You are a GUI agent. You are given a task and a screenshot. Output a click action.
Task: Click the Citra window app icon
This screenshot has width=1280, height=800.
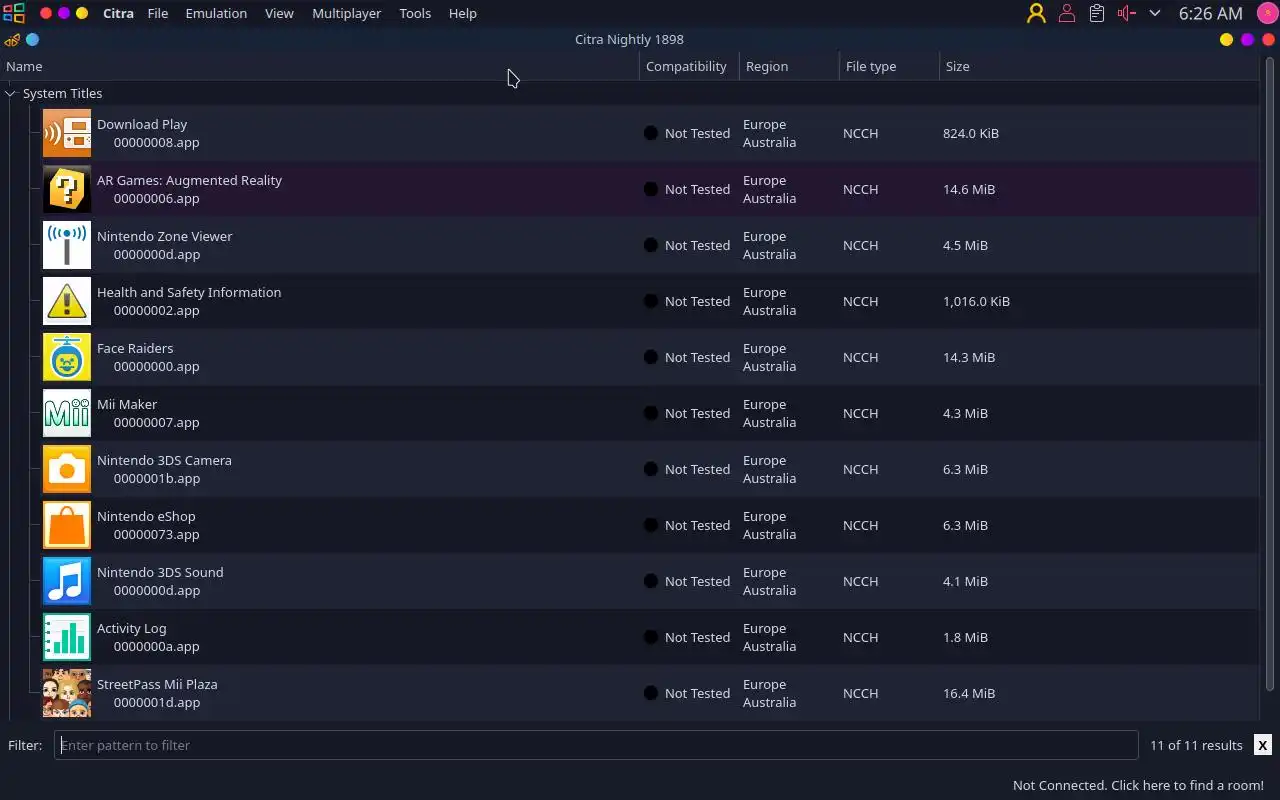pyautogui.click(x=12, y=40)
